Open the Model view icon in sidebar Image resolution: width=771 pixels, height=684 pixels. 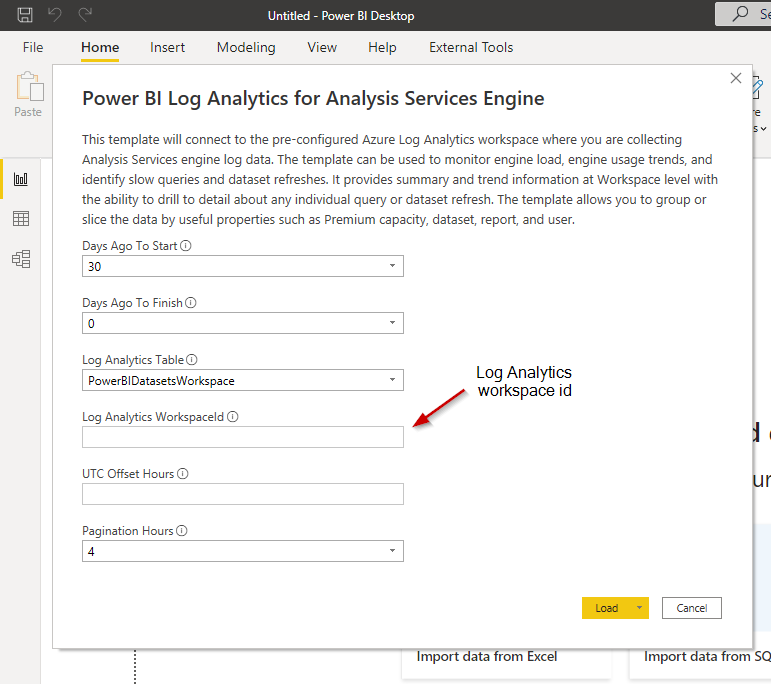tap(21, 259)
